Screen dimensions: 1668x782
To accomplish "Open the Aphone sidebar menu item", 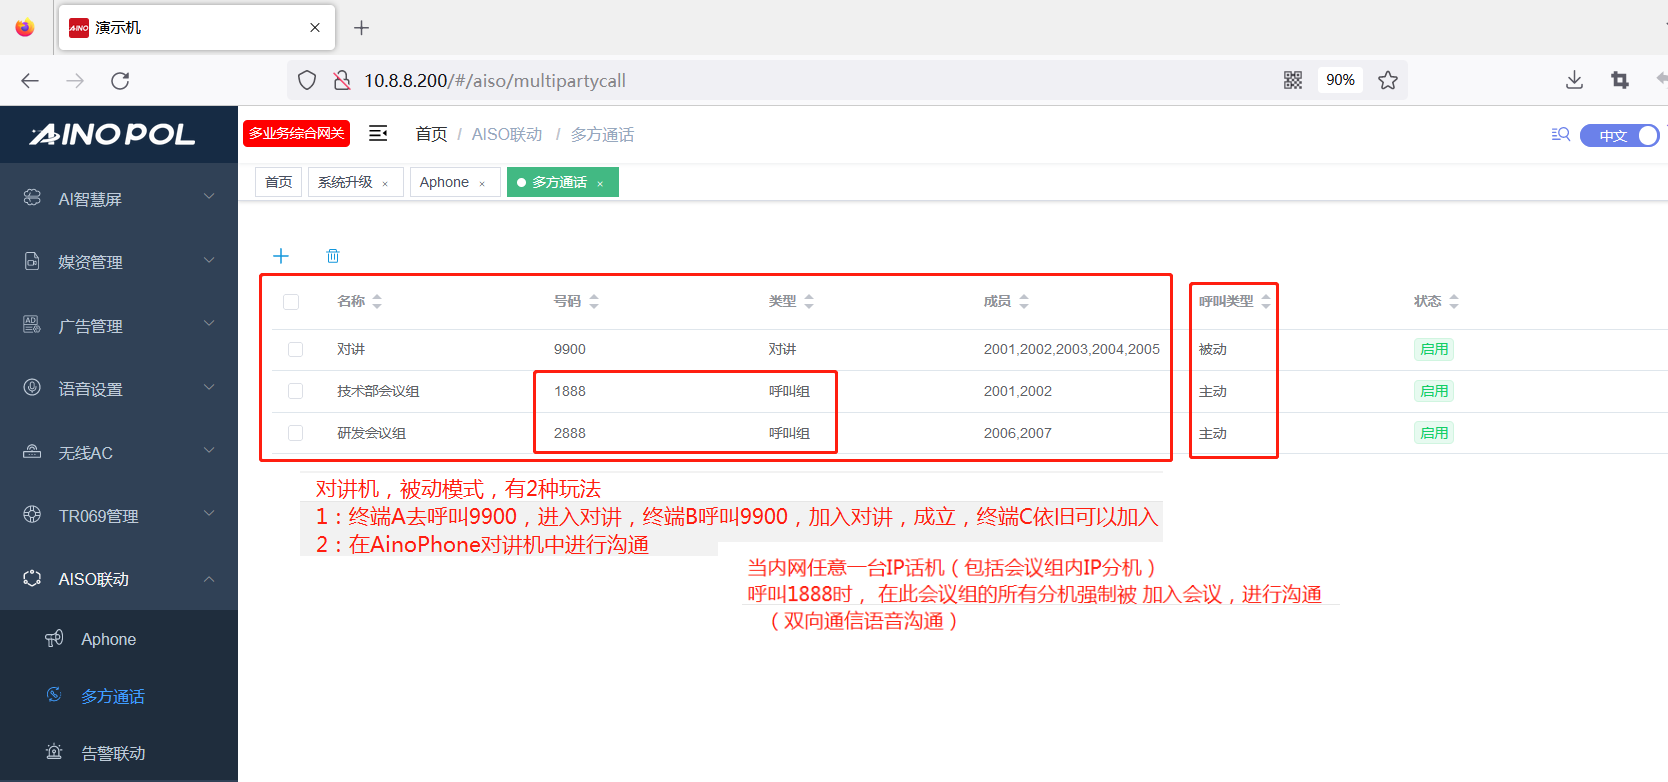I will [x=108, y=639].
